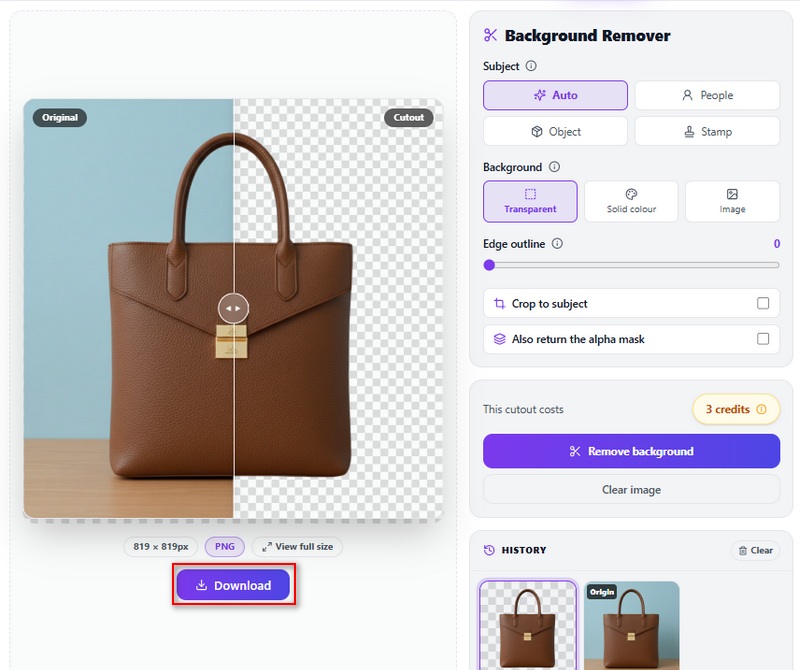Viewport: 800px width, 670px height.
Task: Select the People subject mode
Action: click(707, 95)
